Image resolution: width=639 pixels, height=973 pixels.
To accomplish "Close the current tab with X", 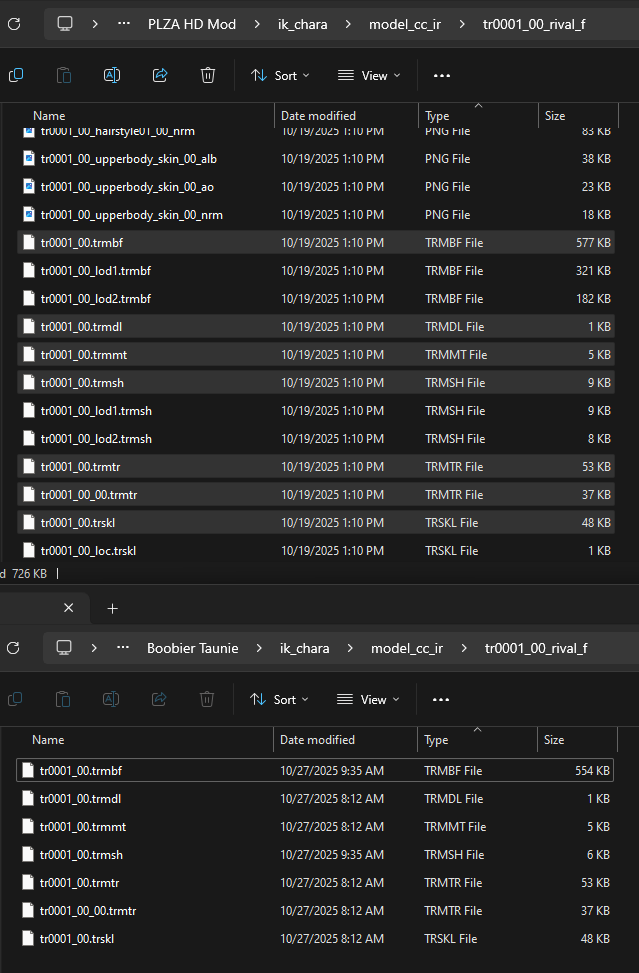I will [68, 608].
